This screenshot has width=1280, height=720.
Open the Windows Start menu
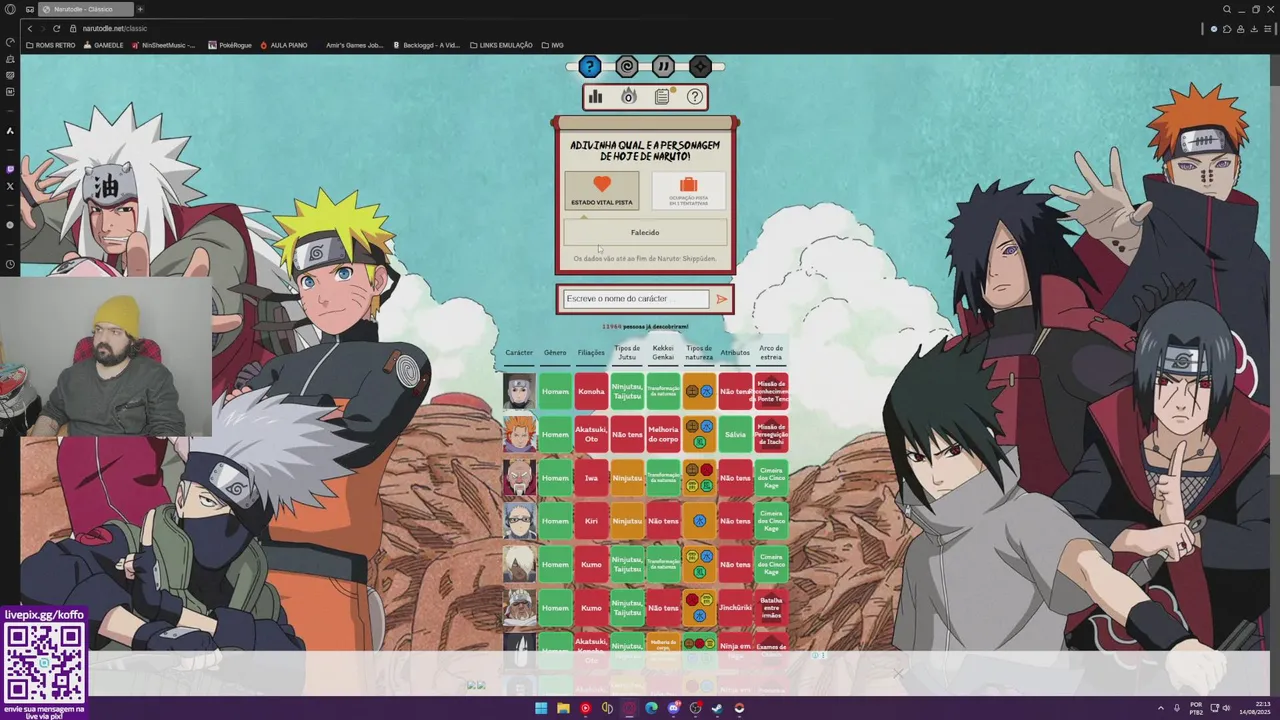(541, 708)
